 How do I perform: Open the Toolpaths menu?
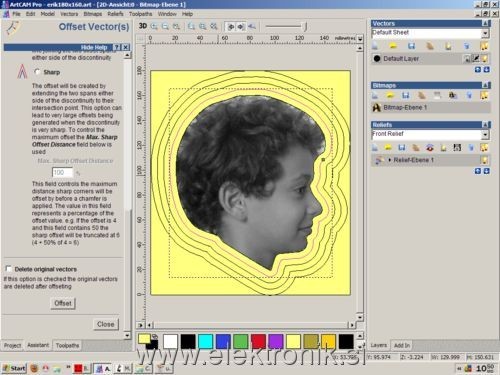(140, 14)
